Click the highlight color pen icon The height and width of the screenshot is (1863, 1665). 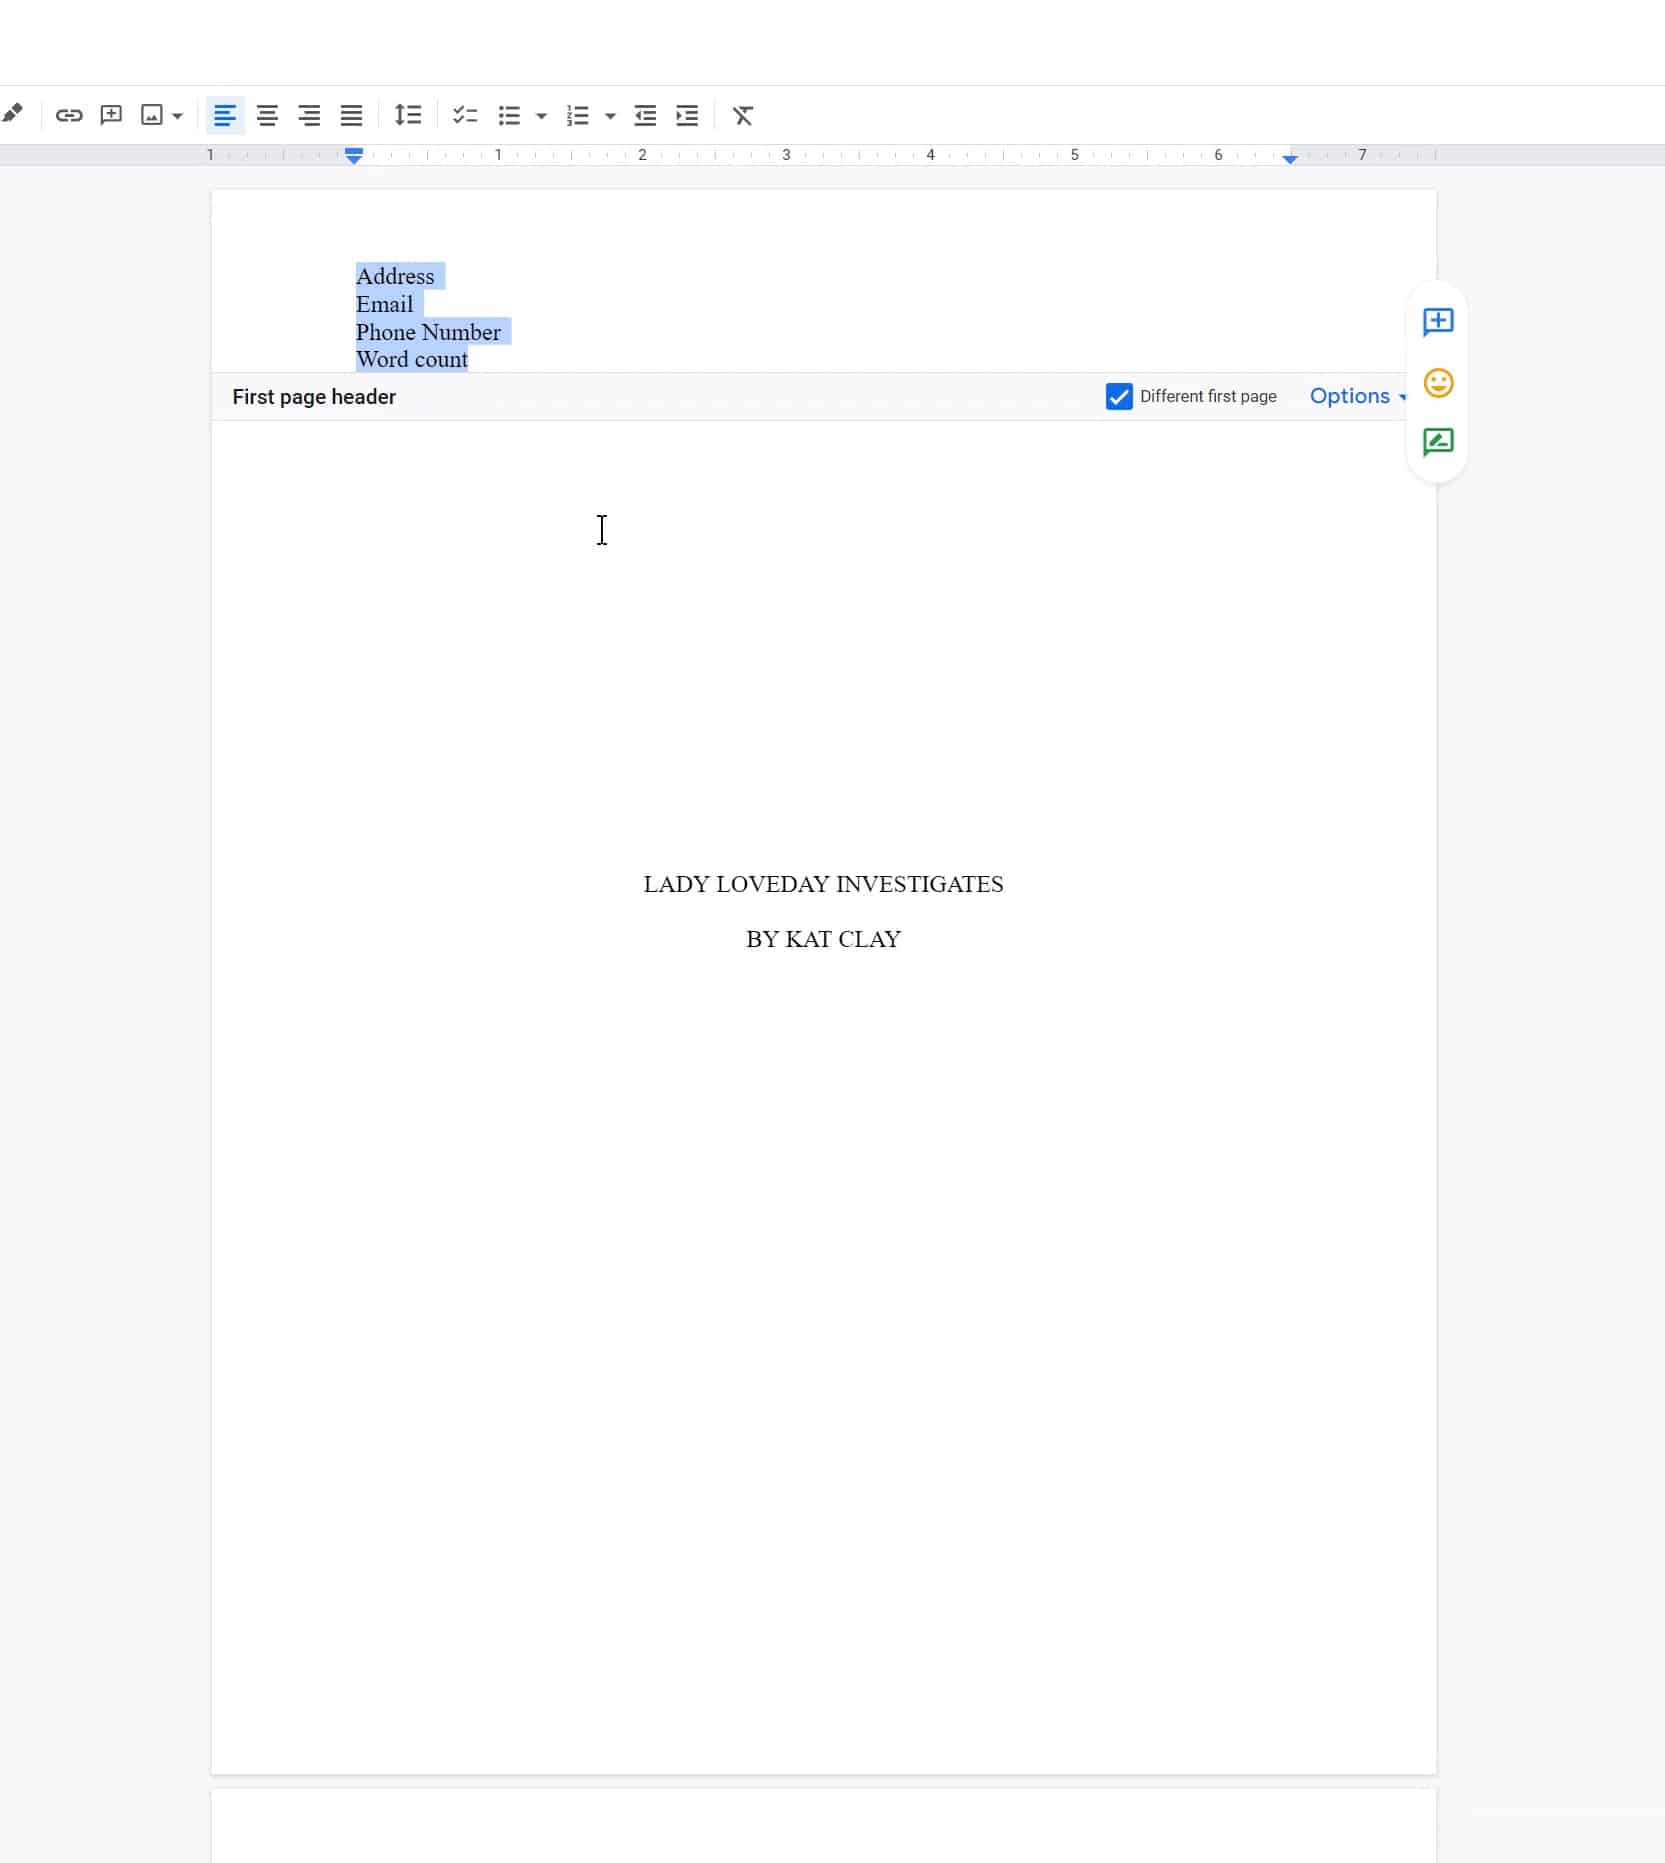click(x=12, y=114)
